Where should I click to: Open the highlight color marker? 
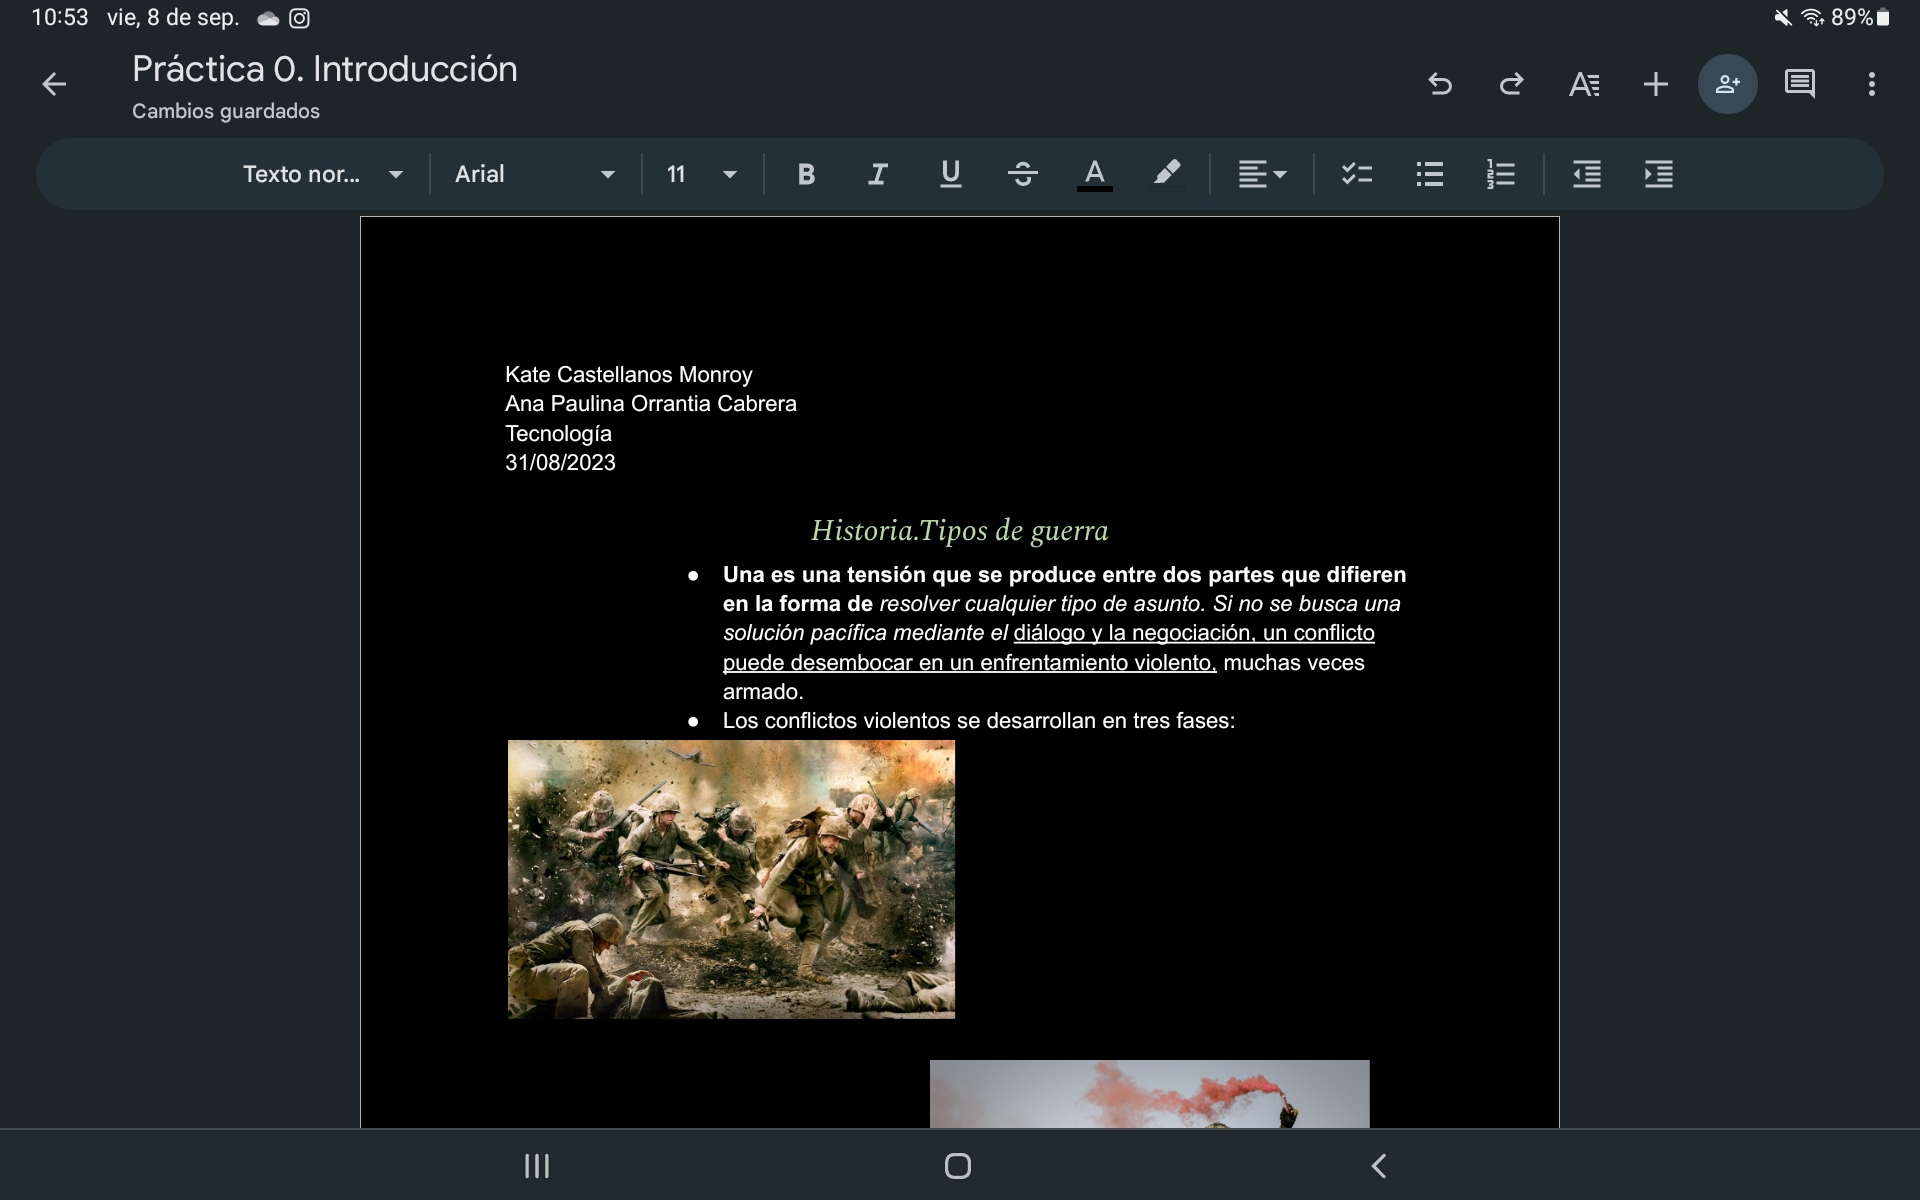point(1166,174)
